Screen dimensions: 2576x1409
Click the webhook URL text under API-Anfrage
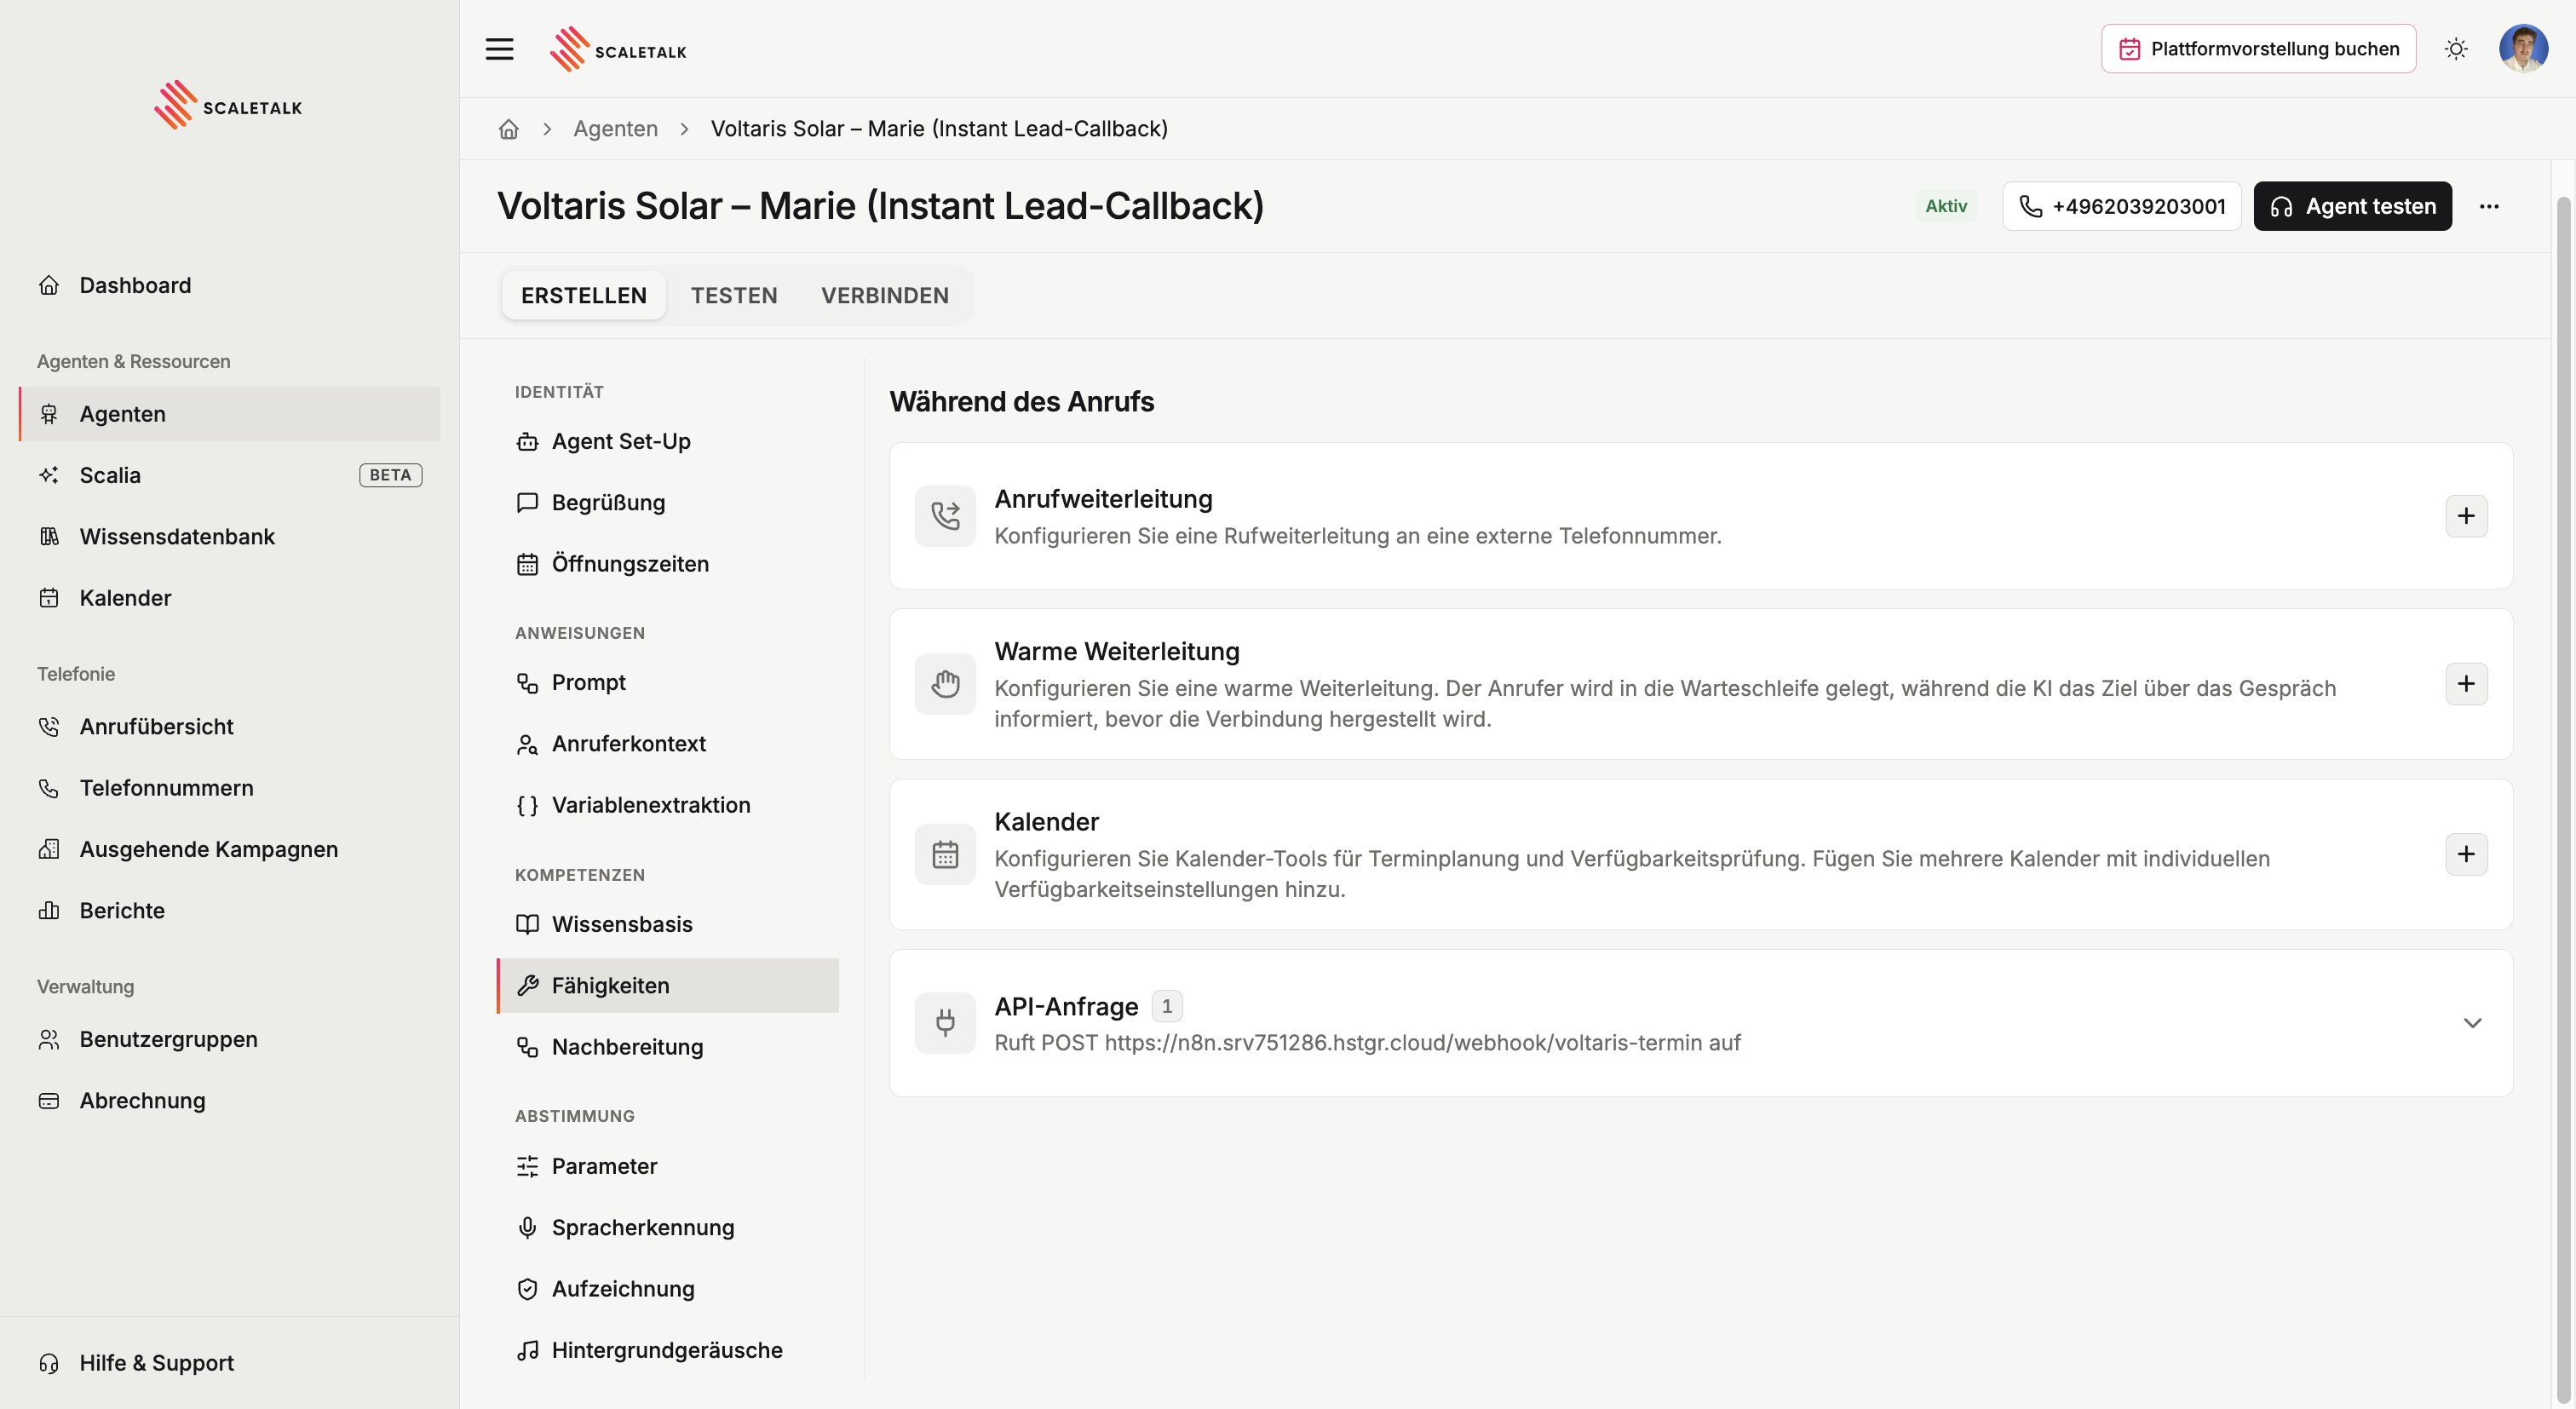point(1404,1043)
